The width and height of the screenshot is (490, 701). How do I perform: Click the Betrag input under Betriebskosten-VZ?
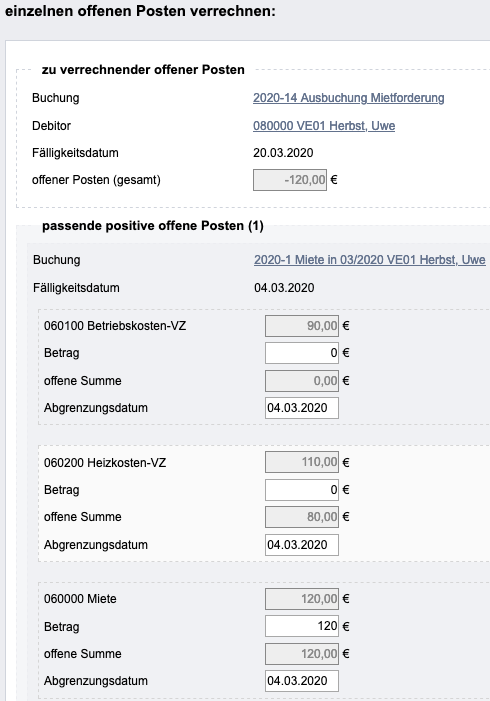tap(302, 353)
